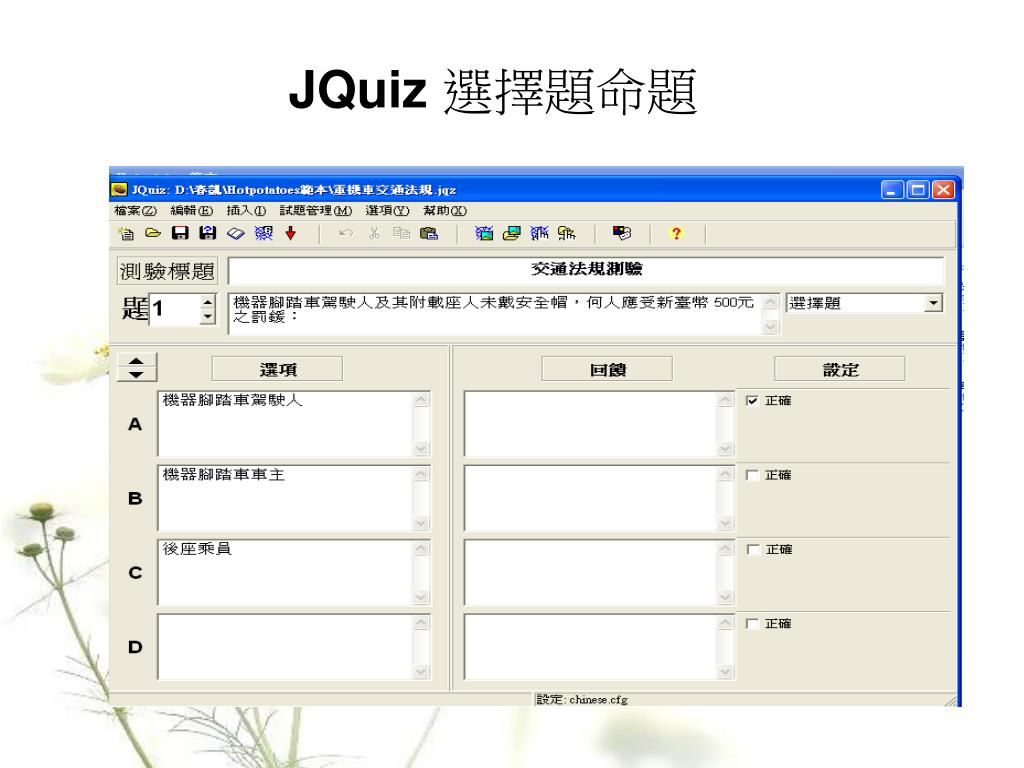Image resolution: width=1024 pixels, height=768 pixels.
Task: Click in the question text field
Action: [496, 313]
